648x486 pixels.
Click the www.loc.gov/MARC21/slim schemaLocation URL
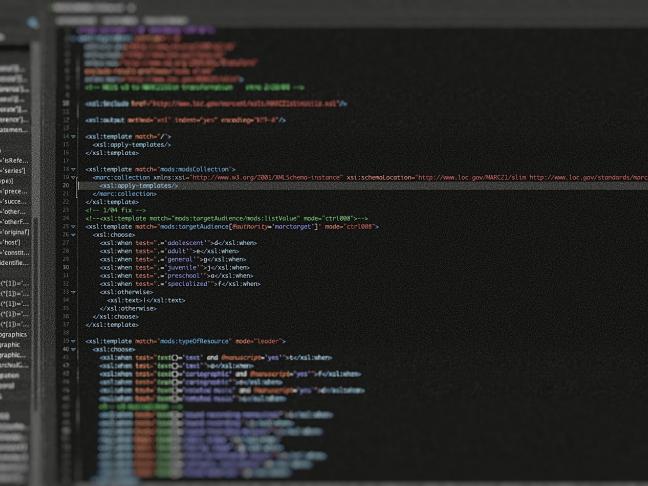[471, 177]
